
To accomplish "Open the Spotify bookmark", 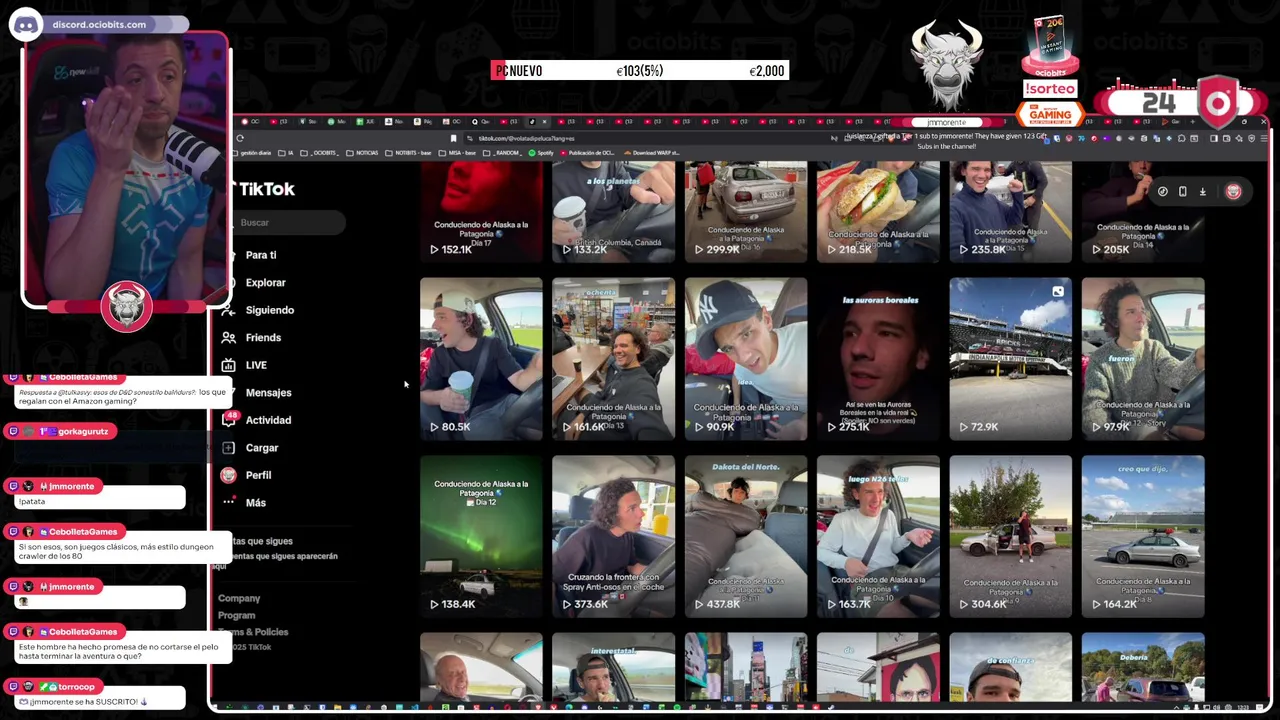I will 541,153.
